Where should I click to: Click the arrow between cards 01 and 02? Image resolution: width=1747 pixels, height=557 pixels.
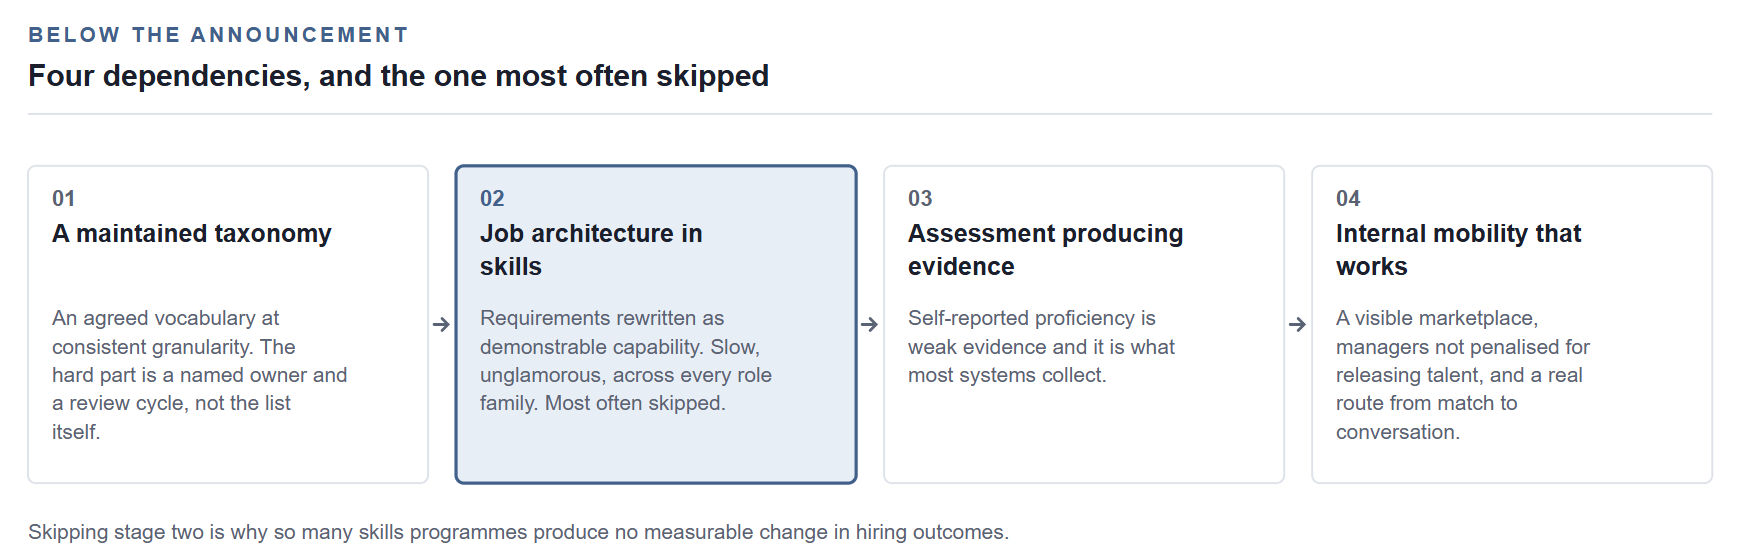click(x=441, y=324)
